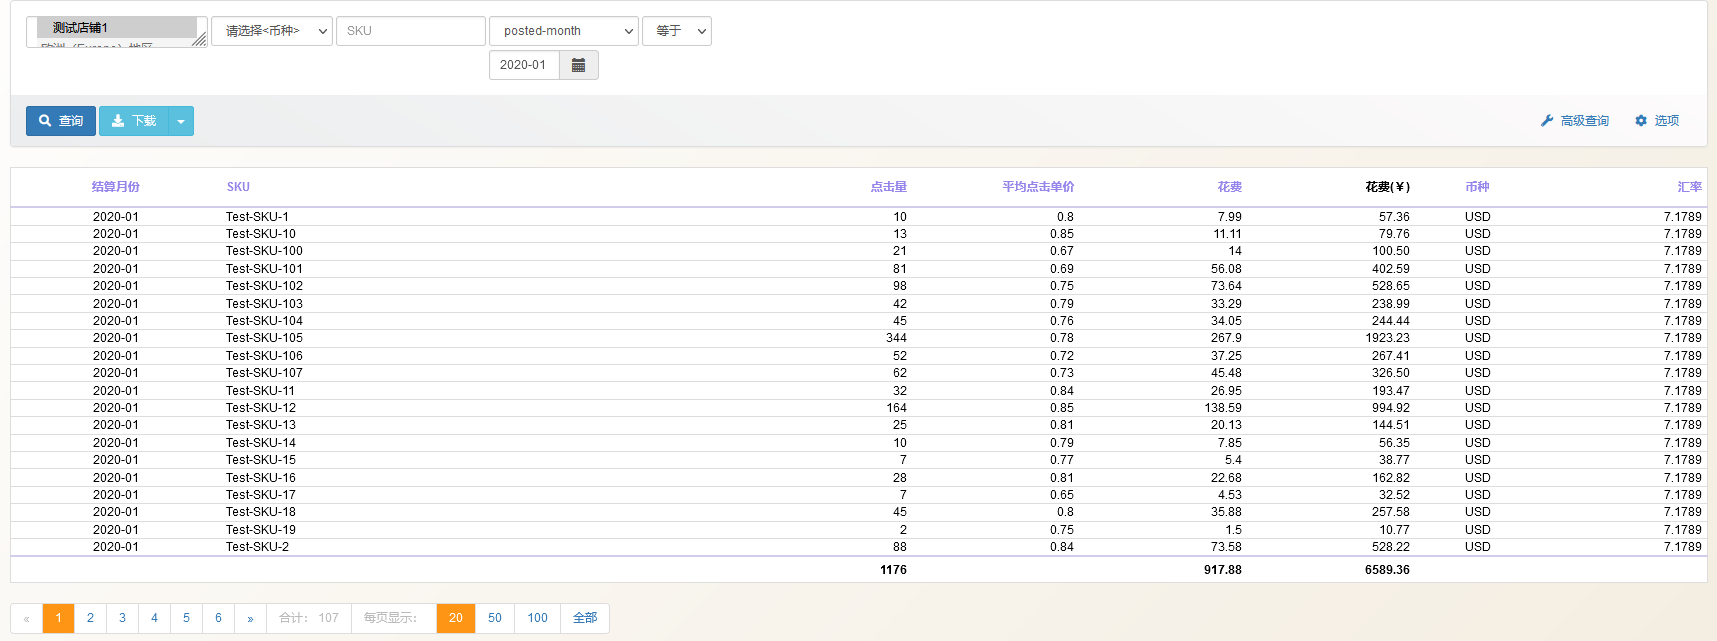Viewport: 1717px width, 641px height.
Task: Open 选项 options with gear icon
Action: tap(1657, 121)
